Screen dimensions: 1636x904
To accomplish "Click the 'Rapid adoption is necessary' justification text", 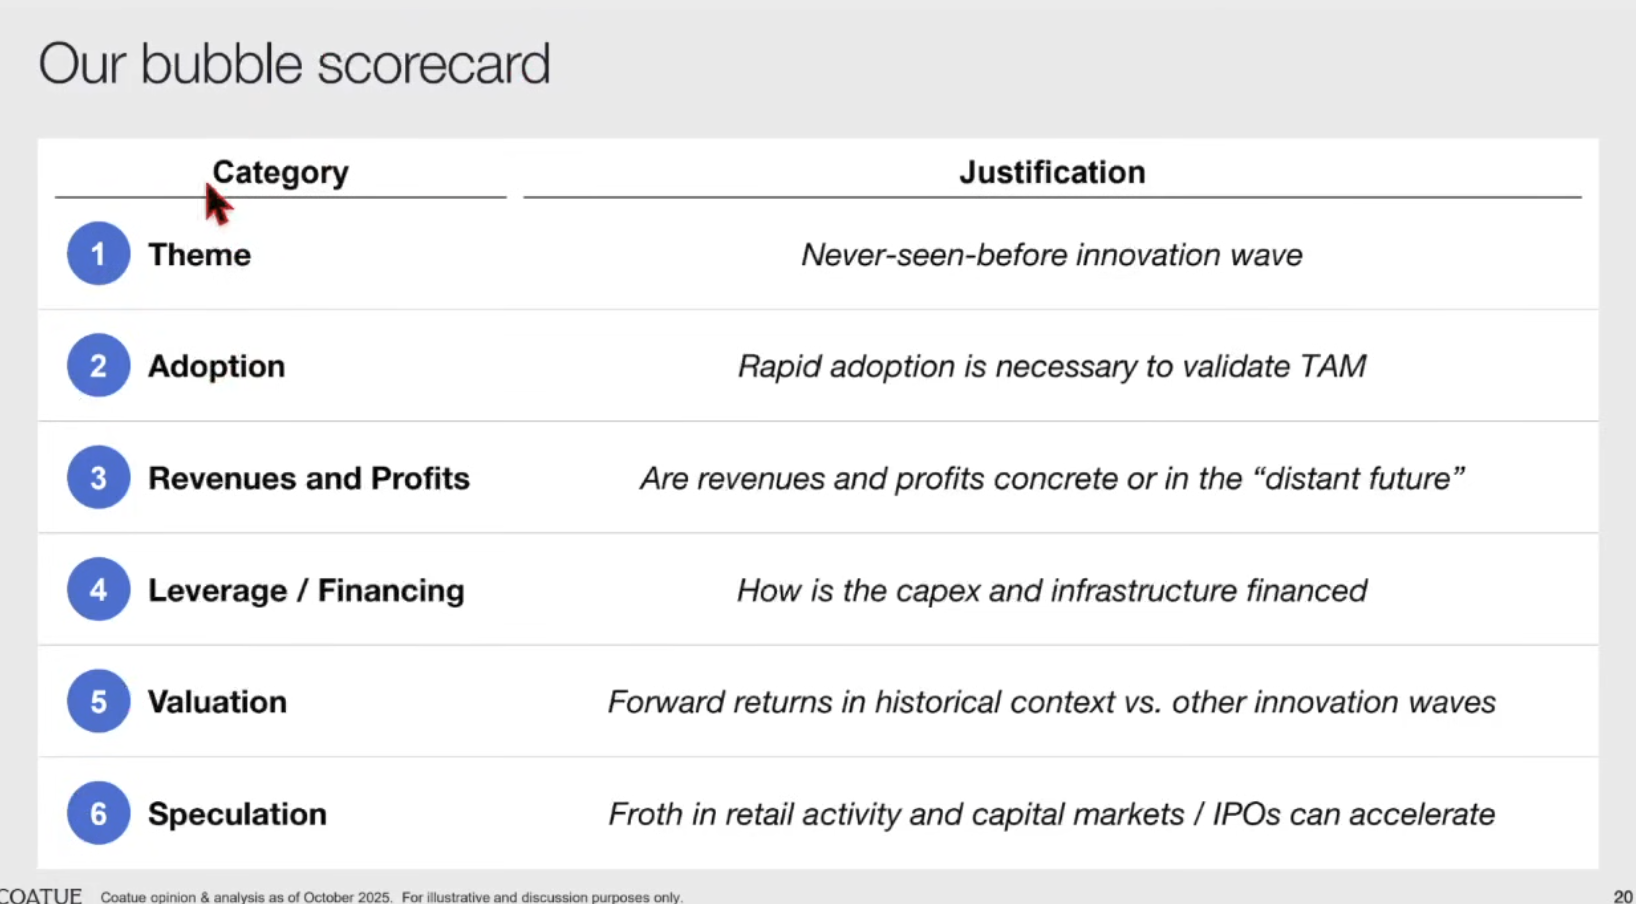I will click(x=1052, y=367).
